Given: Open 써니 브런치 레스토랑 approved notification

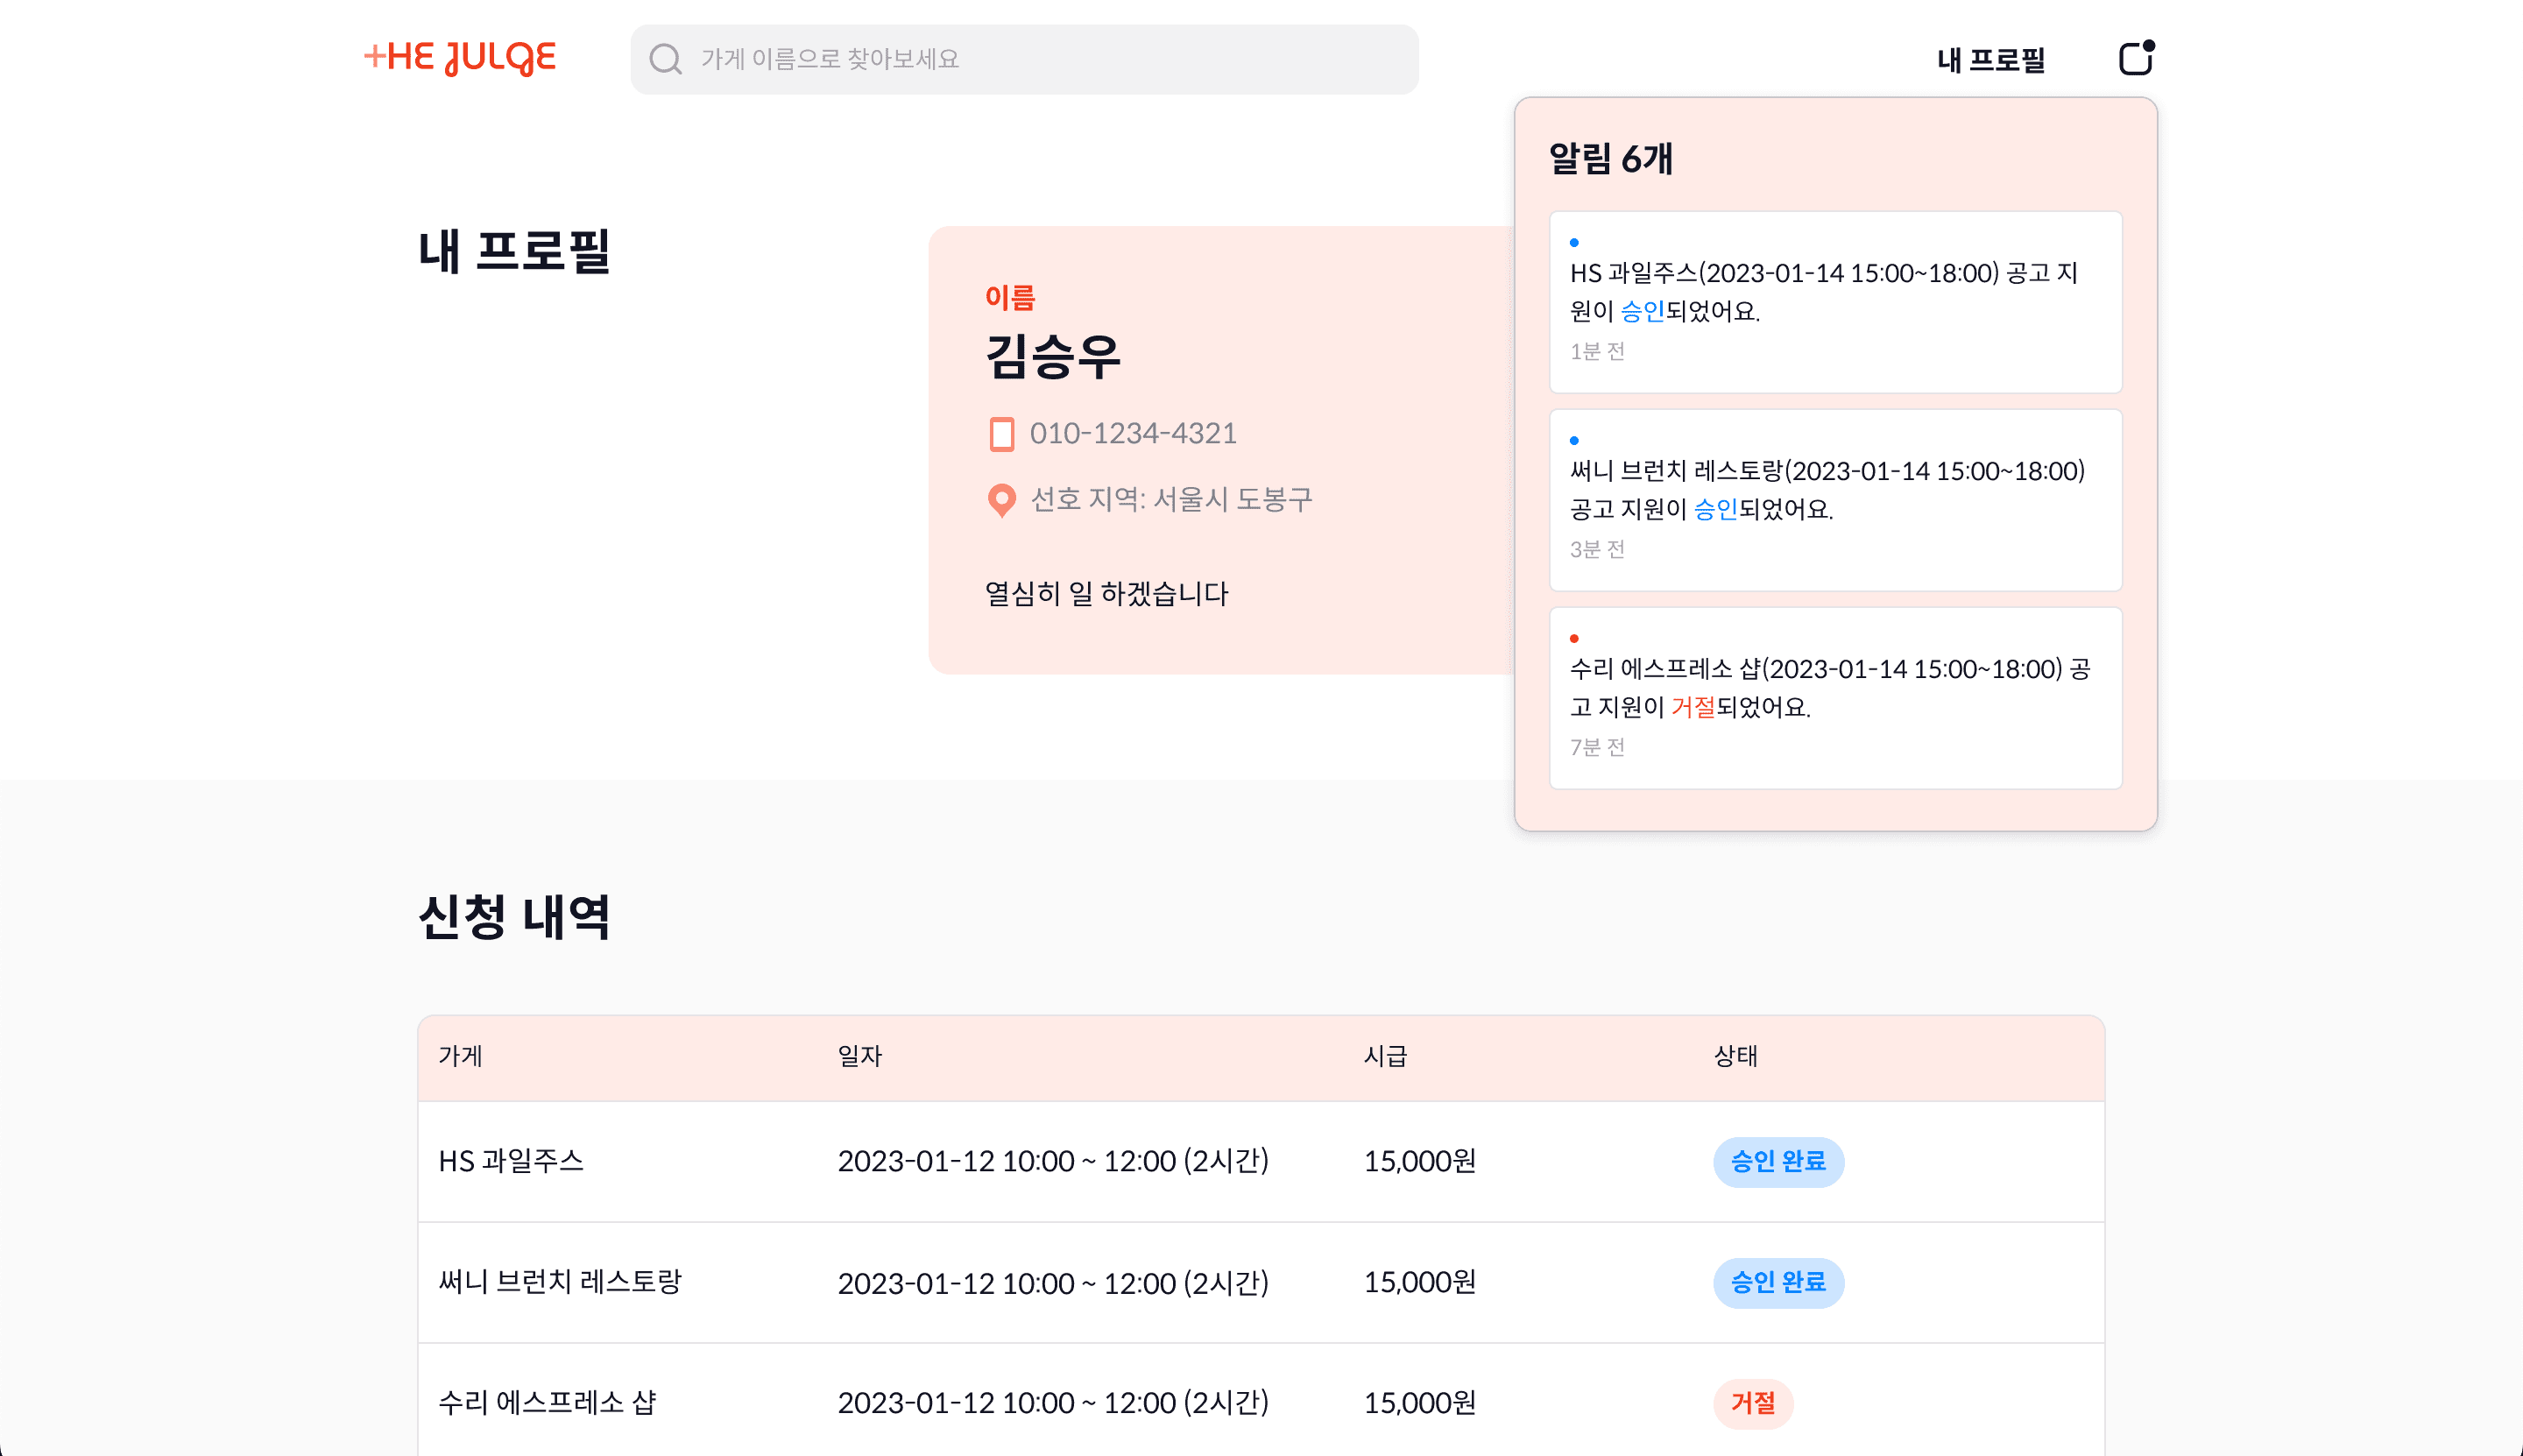Looking at the screenshot, I should tap(1834, 499).
